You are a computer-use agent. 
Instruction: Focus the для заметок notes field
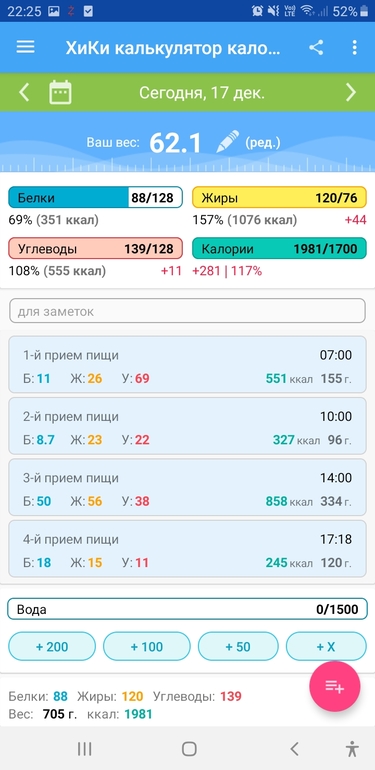click(x=188, y=311)
